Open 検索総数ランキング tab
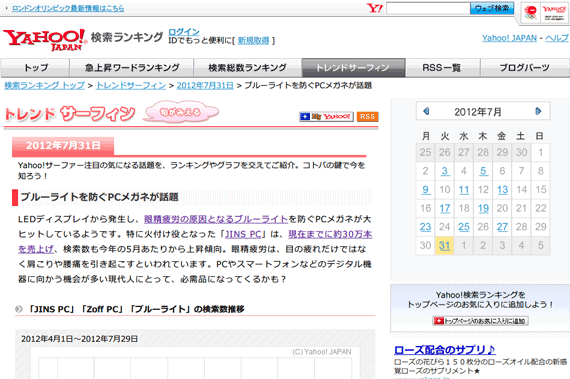Screen dimensions: 570x379 pyautogui.click(x=248, y=68)
